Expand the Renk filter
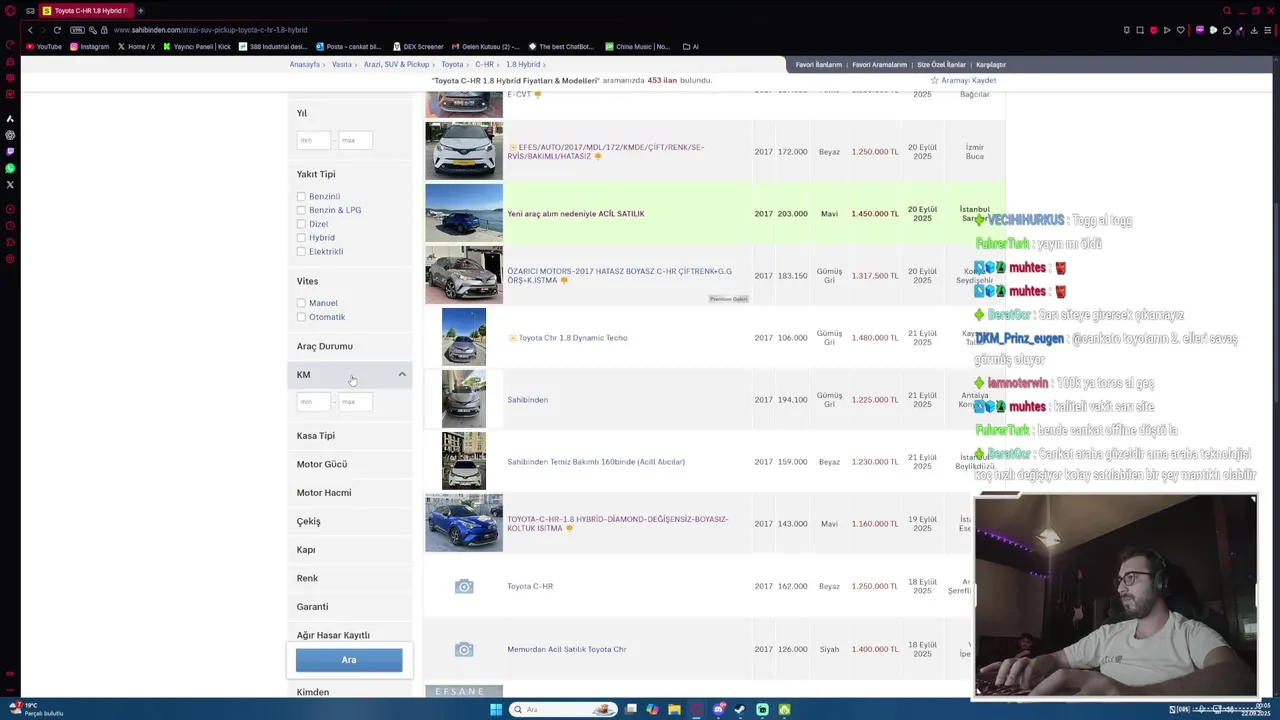This screenshot has height=720, width=1280. pos(350,578)
